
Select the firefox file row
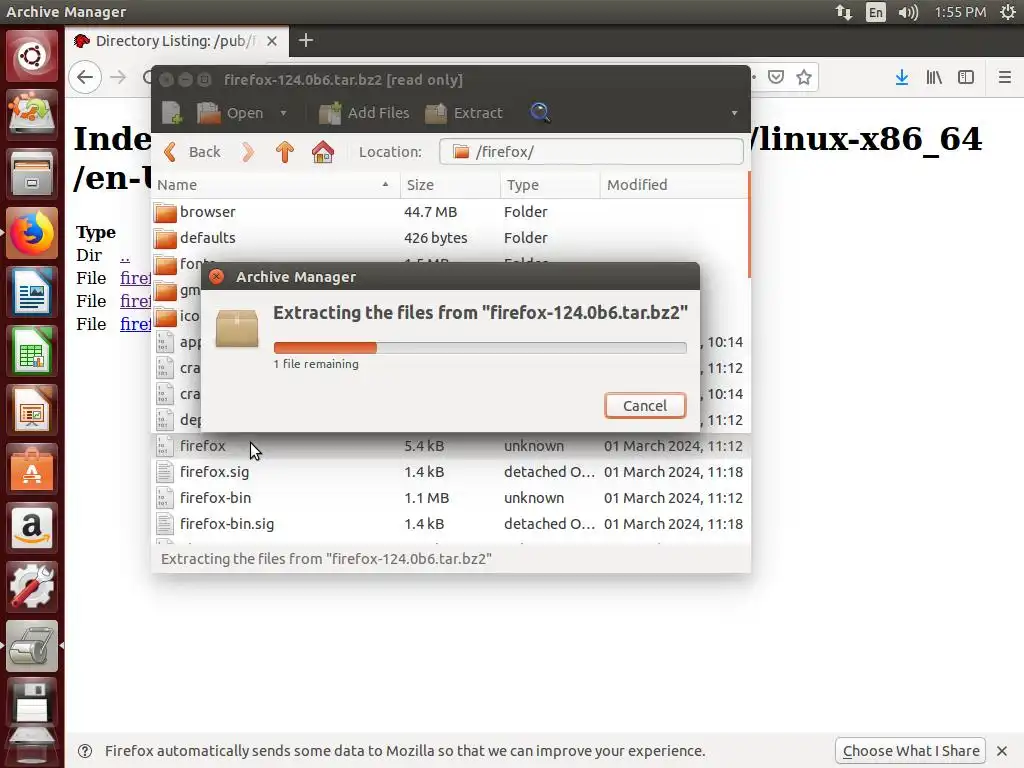click(449, 446)
